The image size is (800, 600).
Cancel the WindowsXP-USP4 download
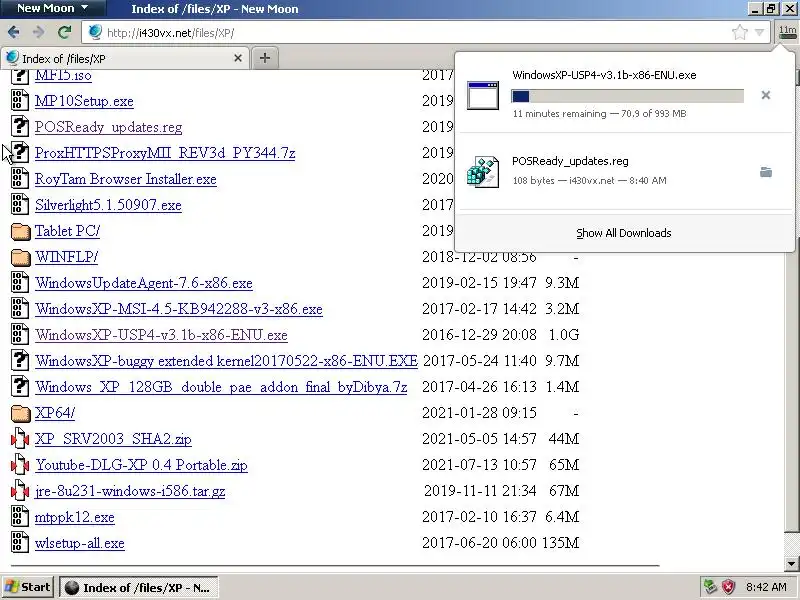765,95
